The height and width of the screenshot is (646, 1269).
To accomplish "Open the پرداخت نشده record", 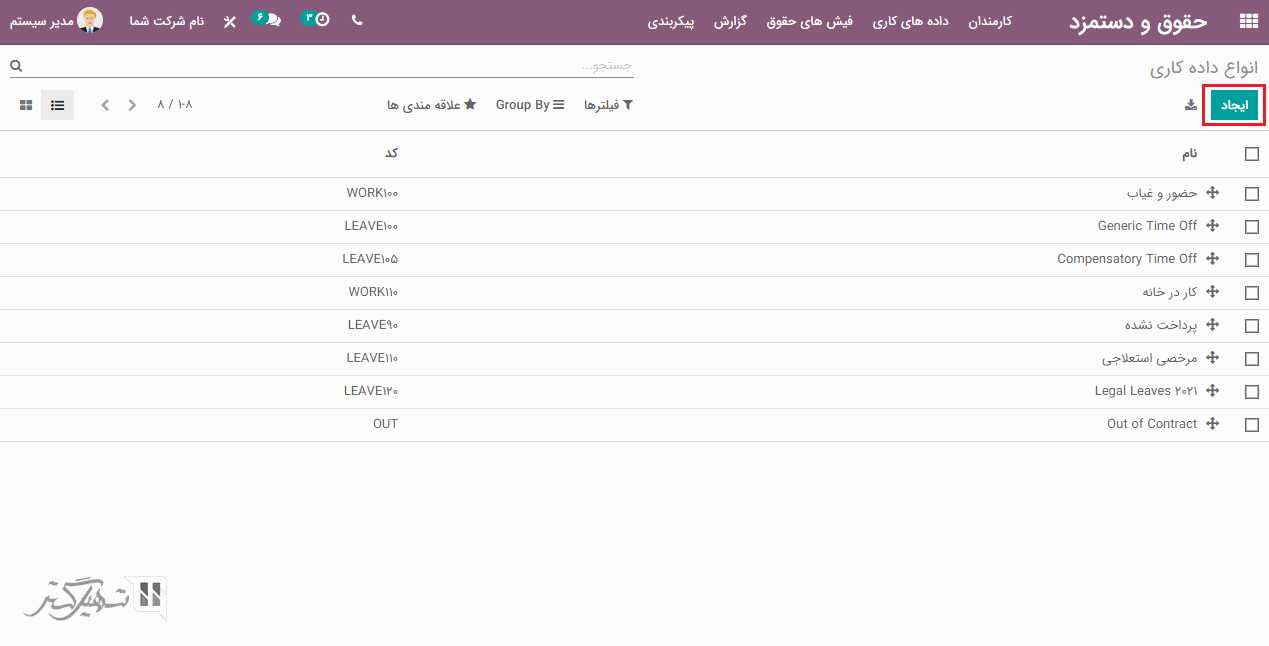I will coord(1161,325).
